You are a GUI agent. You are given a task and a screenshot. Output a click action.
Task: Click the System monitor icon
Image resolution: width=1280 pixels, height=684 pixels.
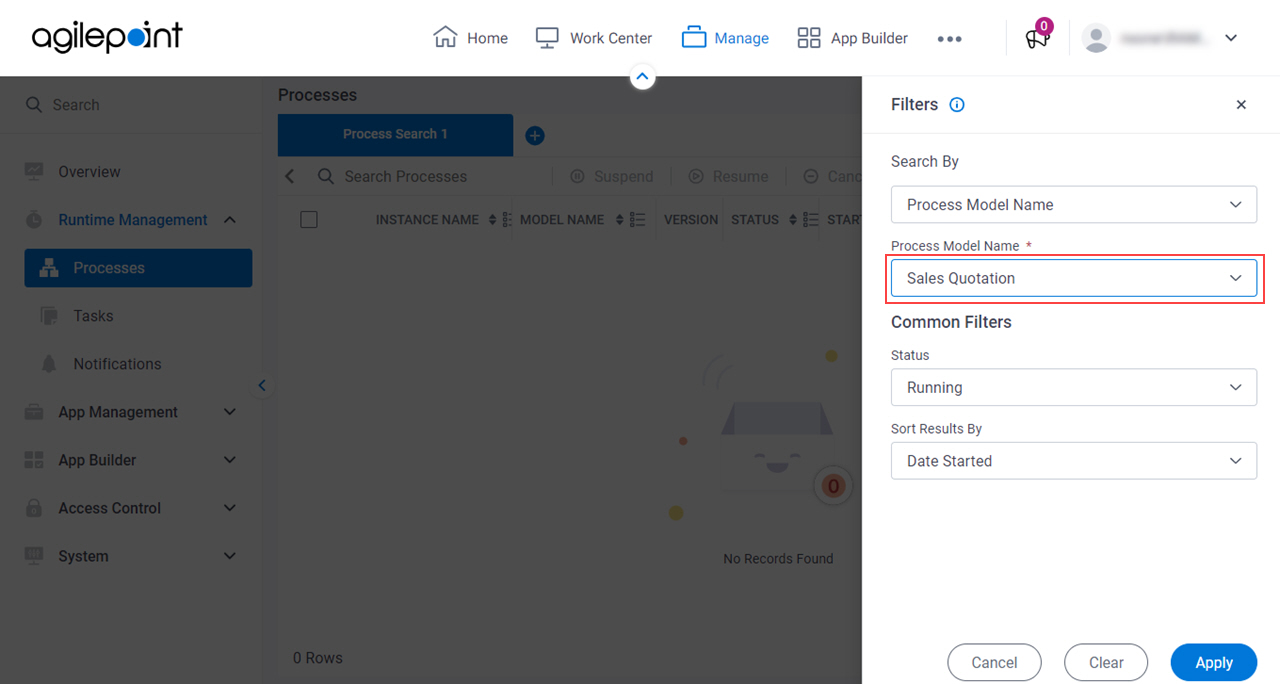pyautogui.click(x=34, y=555)
